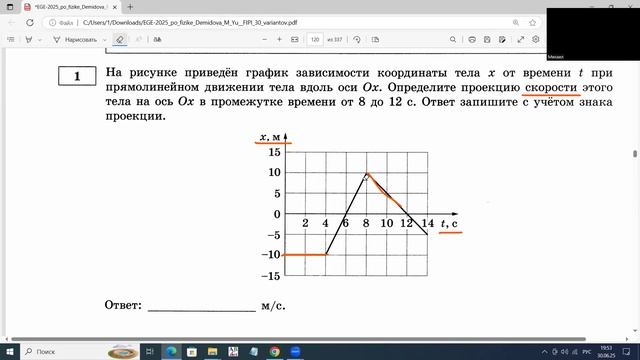
Task: Expand the highlighter options dropdown
Action: point(40,40)
